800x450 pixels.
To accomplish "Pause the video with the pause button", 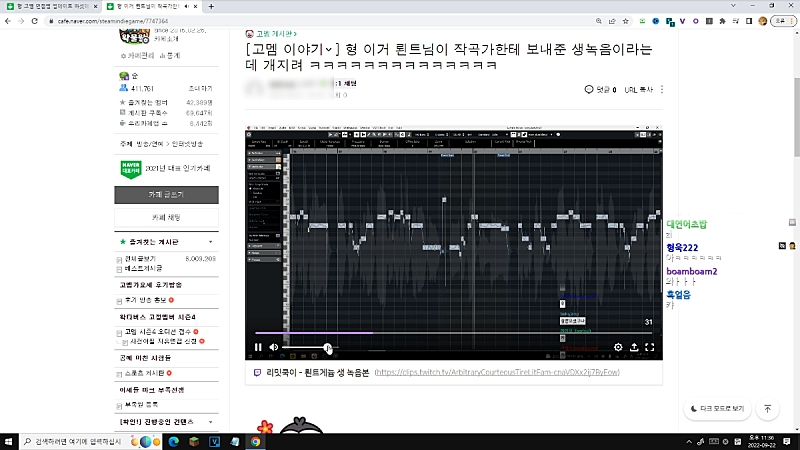I will click(x=258, y=347).
